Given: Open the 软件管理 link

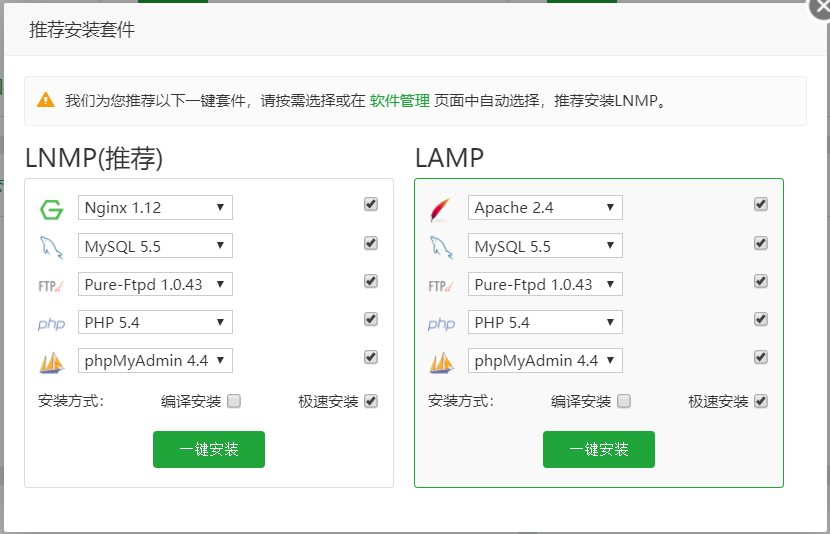Looking at the screenshot, I should click(400, 101).
